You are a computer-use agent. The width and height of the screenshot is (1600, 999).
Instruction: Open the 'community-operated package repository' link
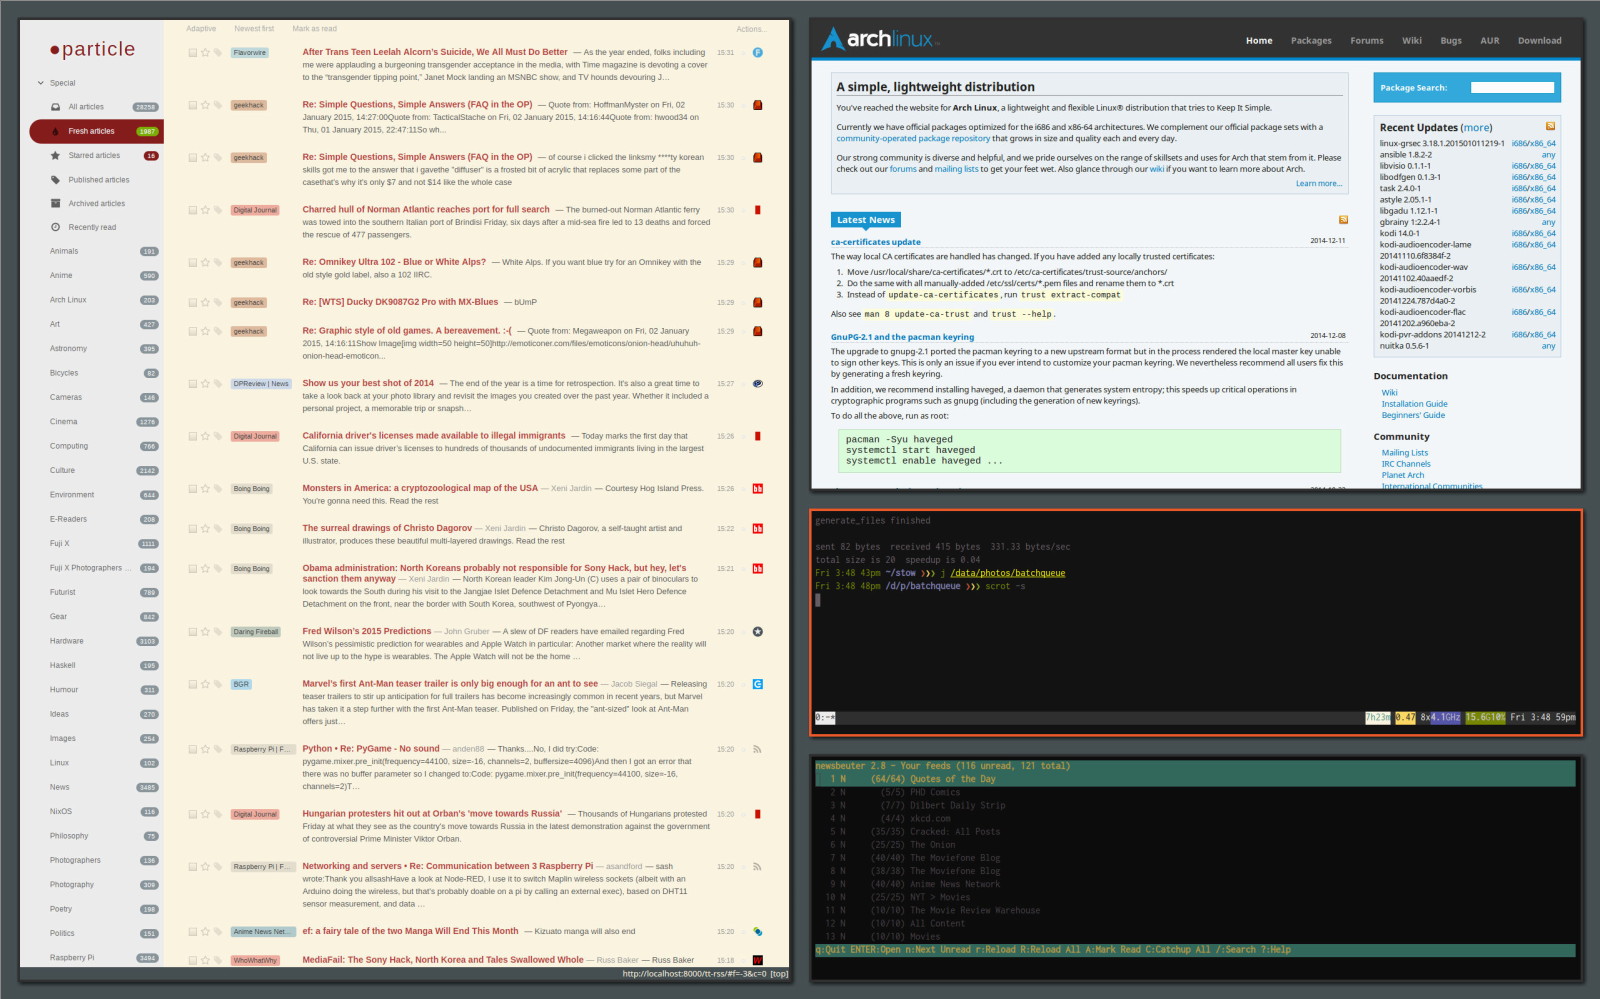tap(913, 139)
